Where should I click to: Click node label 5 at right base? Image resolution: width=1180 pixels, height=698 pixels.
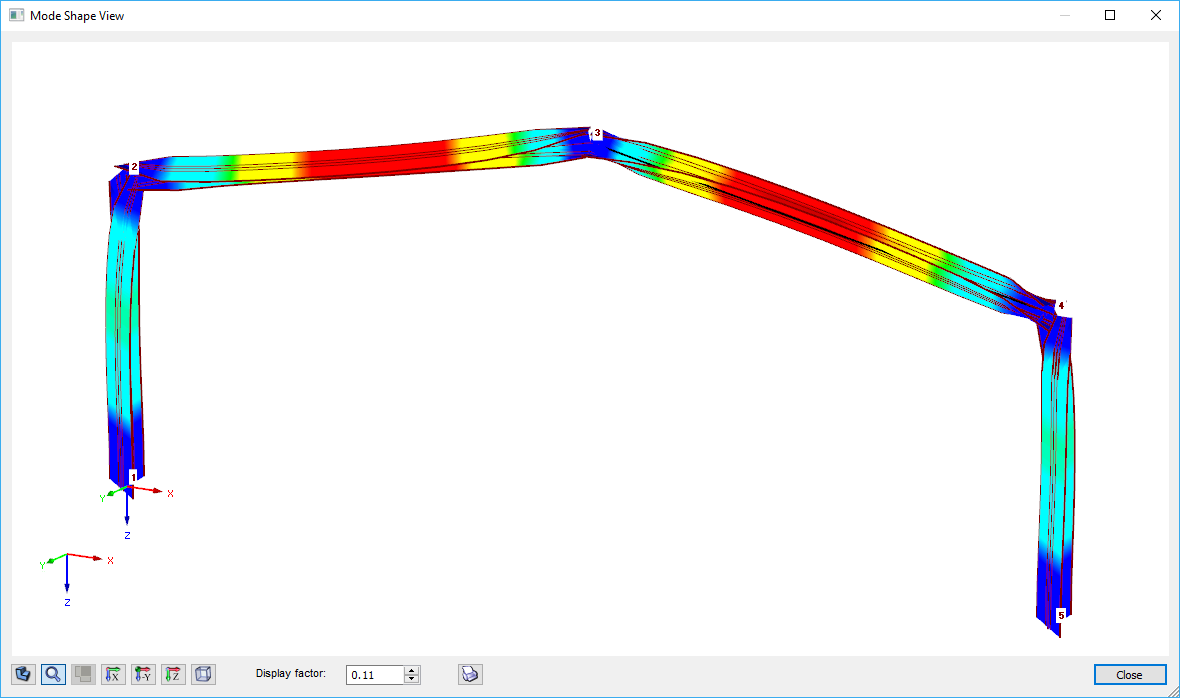(x=1061, y=615)
